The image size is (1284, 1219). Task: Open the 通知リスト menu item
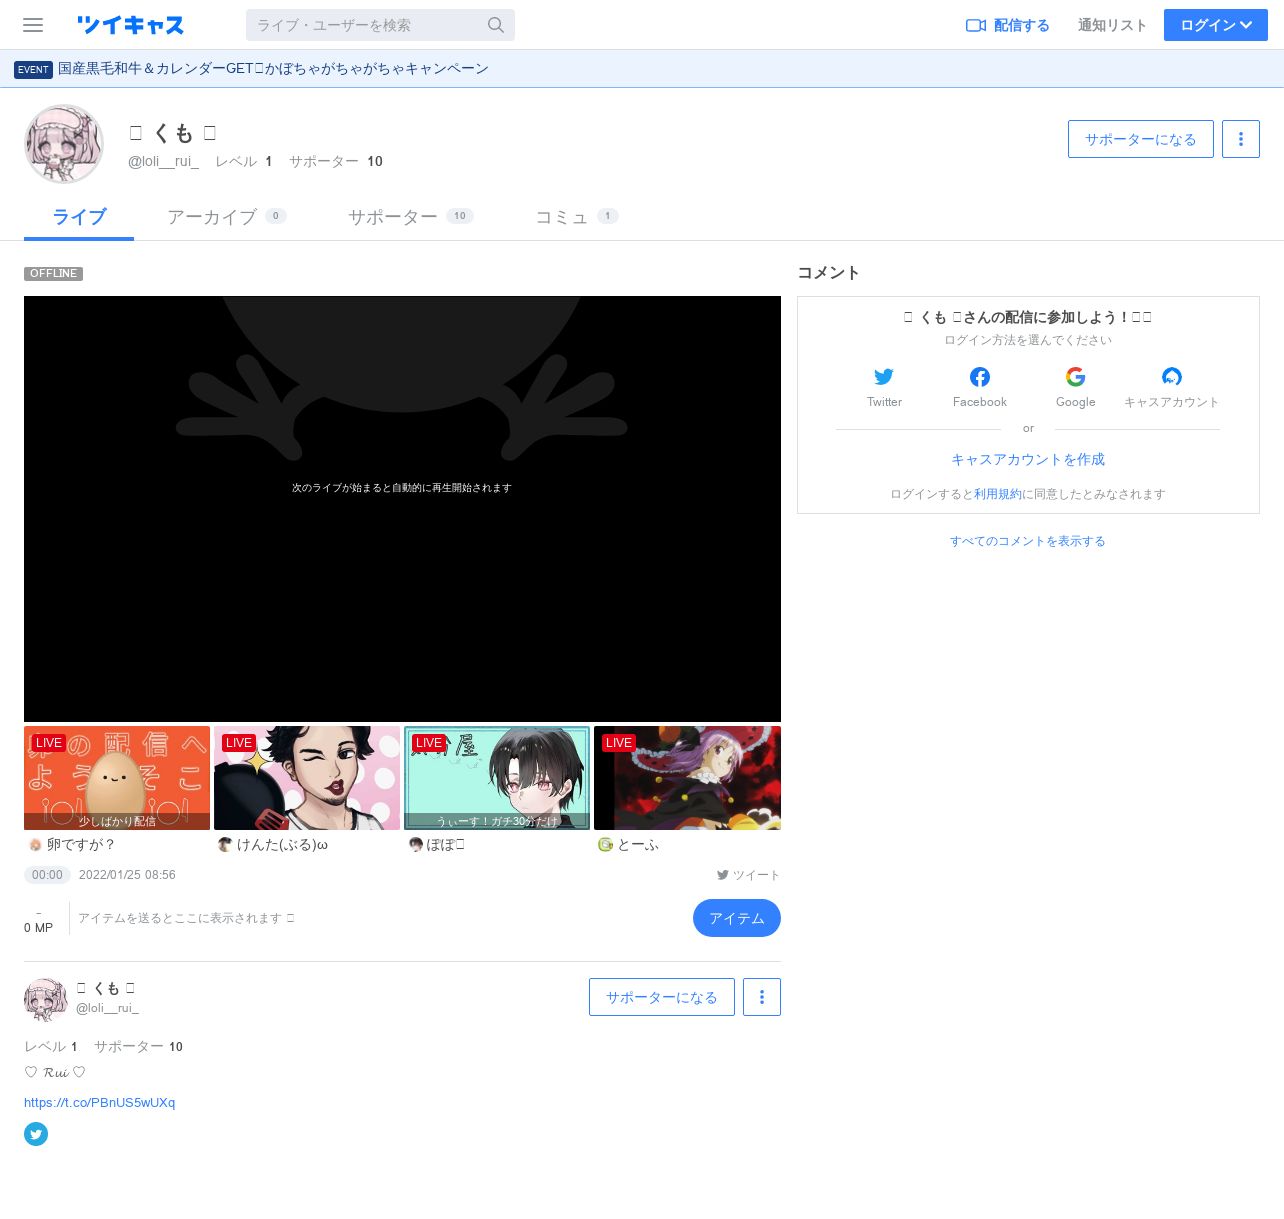[1112, 25]
